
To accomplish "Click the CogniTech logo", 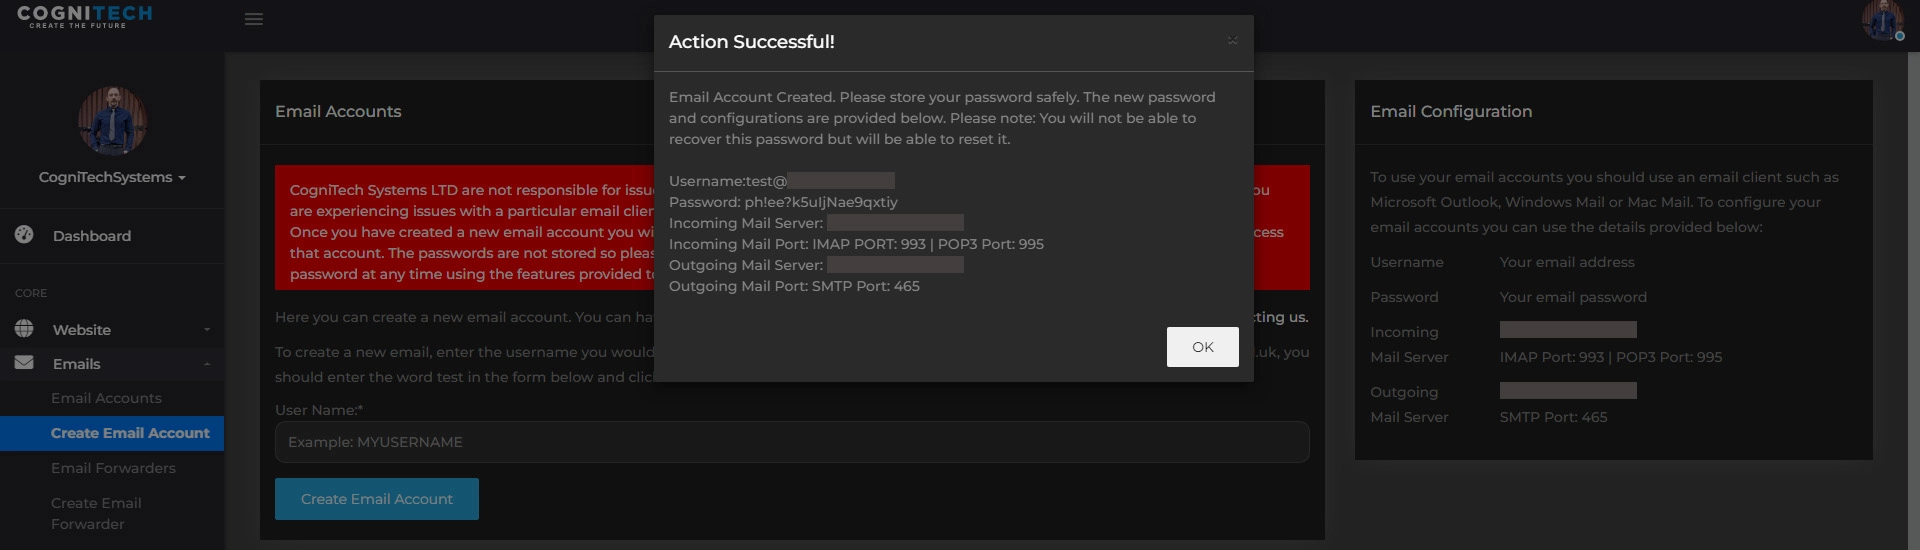I will [x=84, y=15].
